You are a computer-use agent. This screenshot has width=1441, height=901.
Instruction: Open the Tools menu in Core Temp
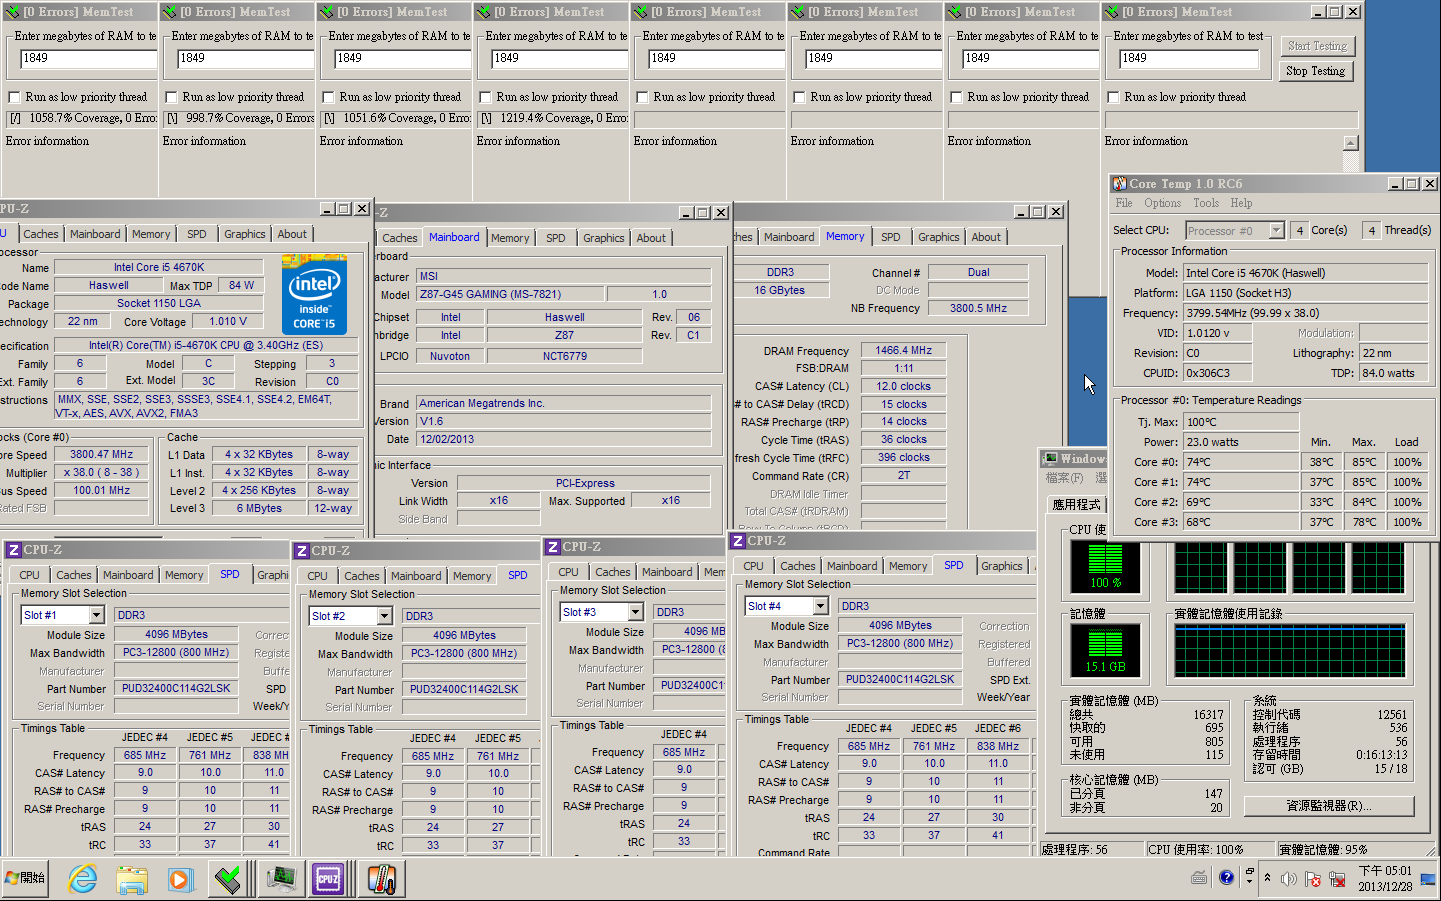[1206, 203]
